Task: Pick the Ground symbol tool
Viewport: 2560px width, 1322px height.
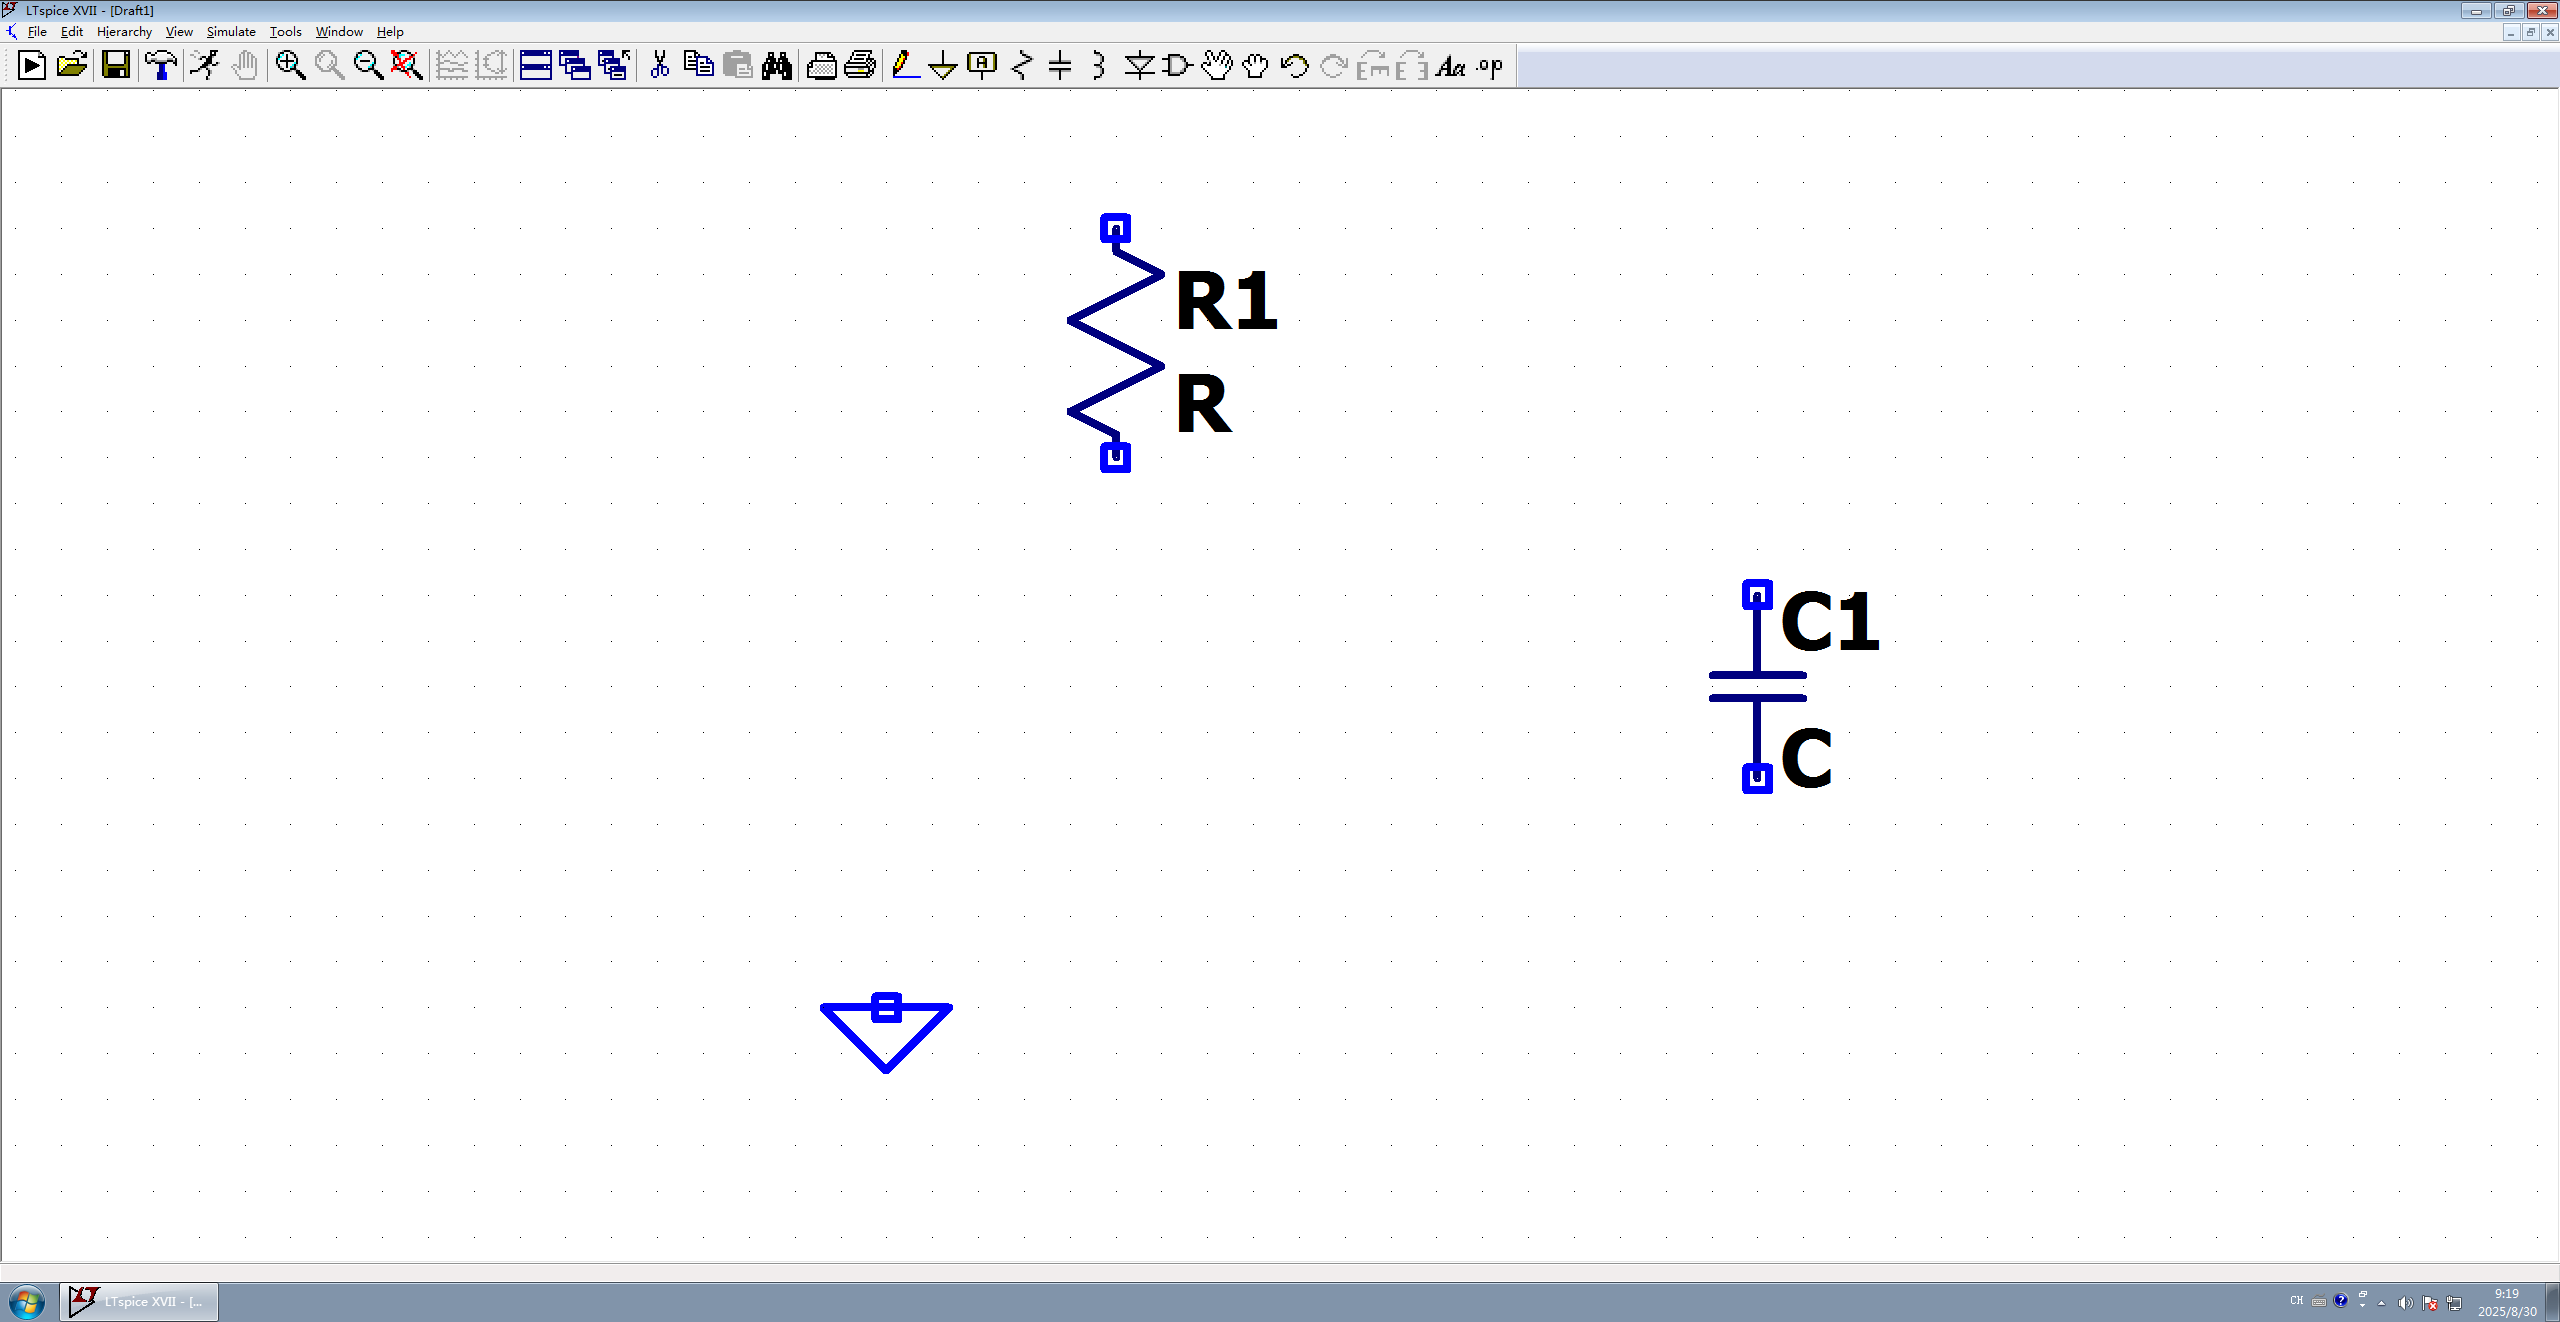Action: (942, 66)
